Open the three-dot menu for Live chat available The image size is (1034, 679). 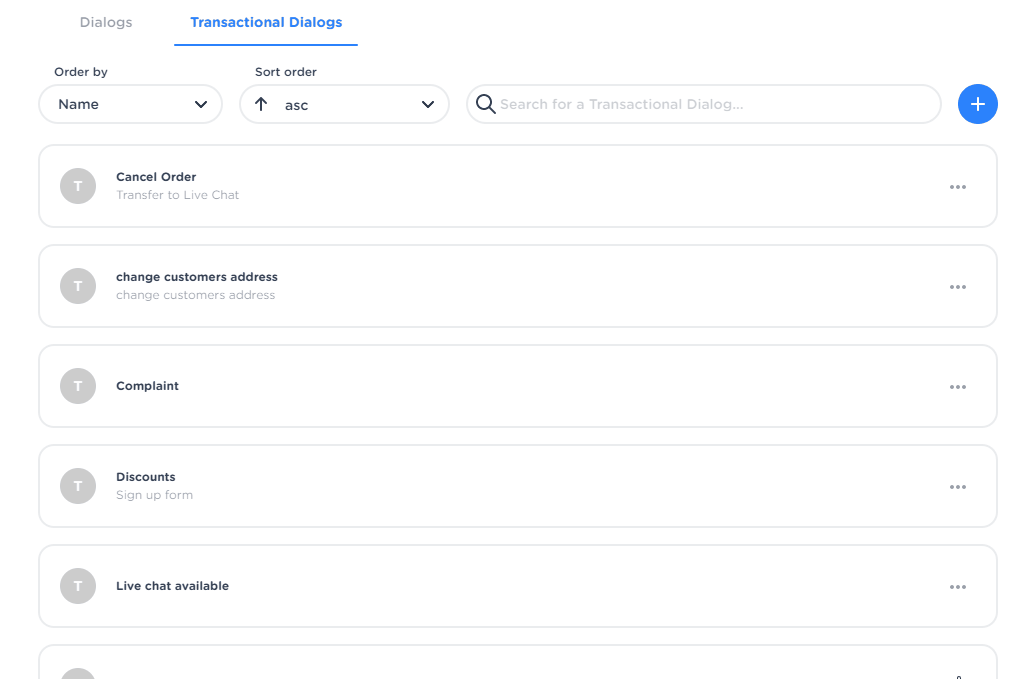click(x=957, y=587)
